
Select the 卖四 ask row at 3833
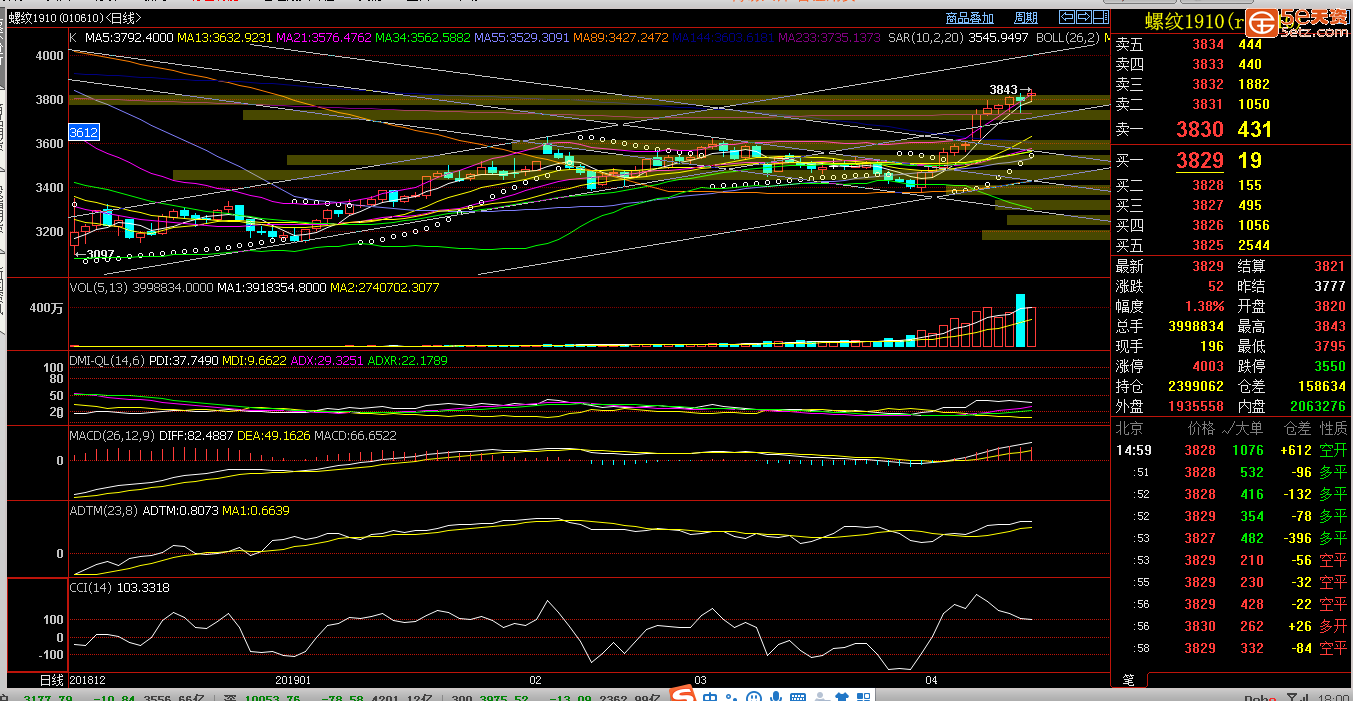tap(1230, 64)
